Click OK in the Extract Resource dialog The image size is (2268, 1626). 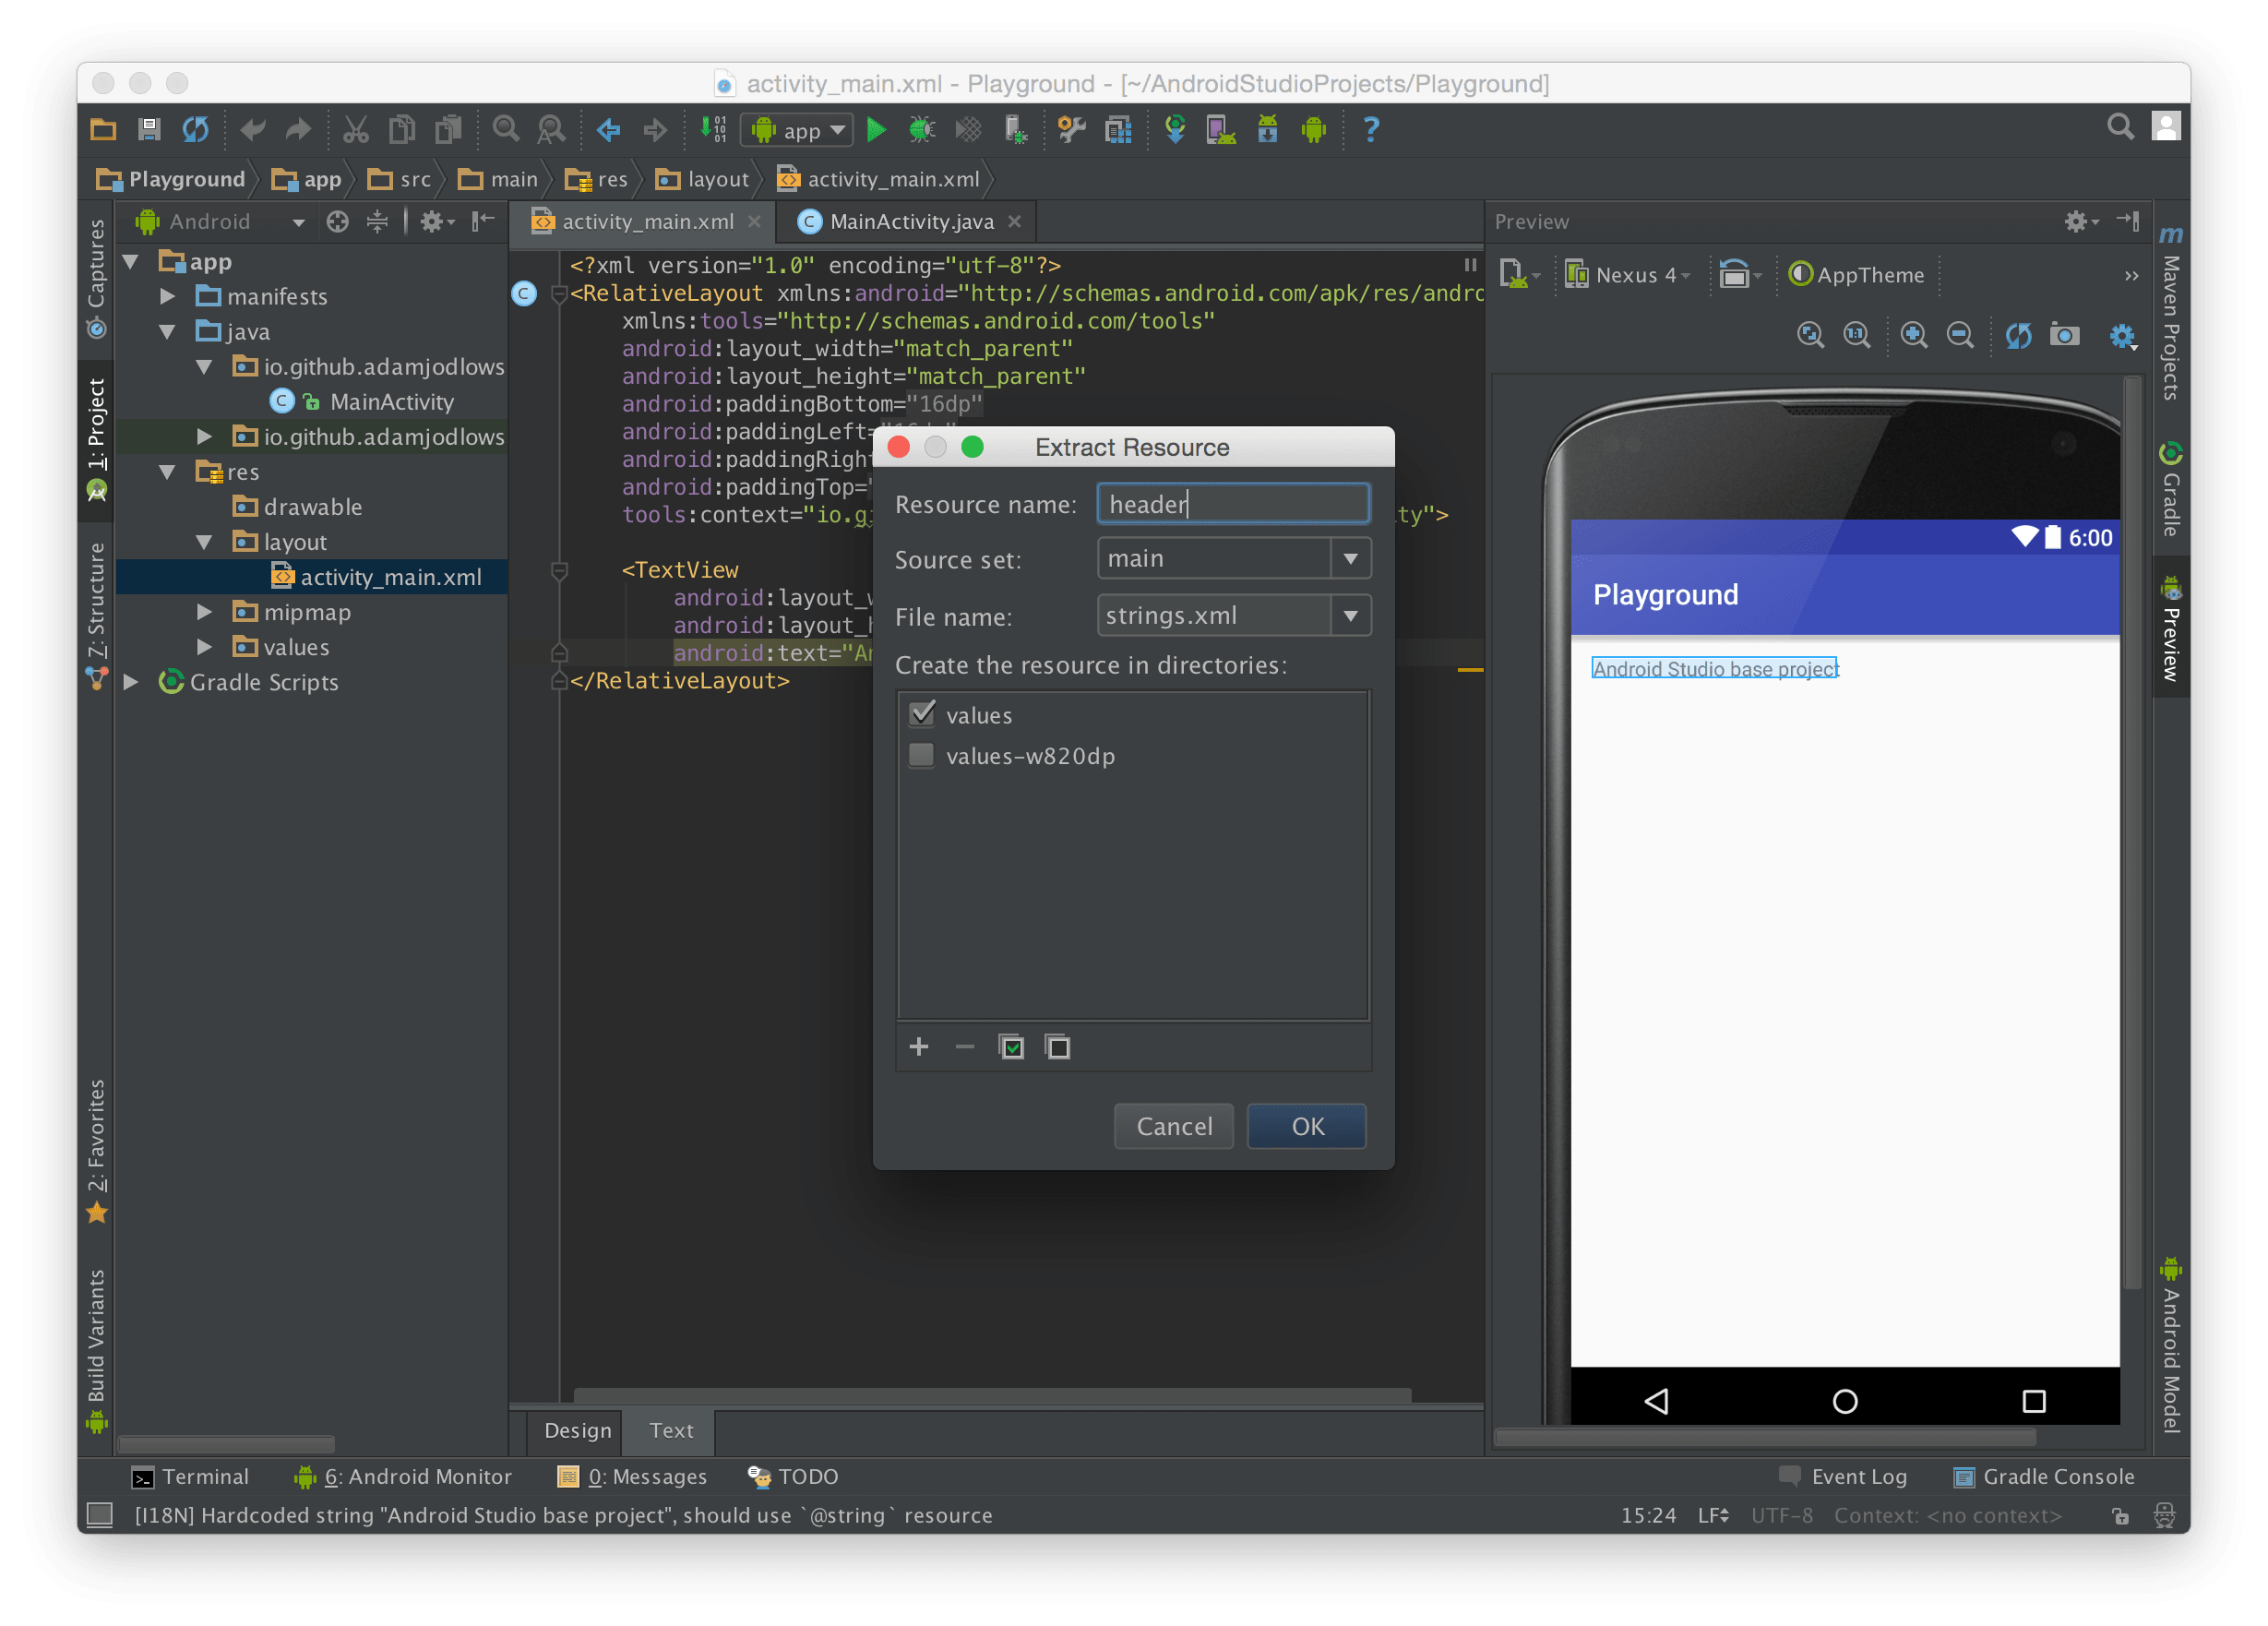point(1306,1126)
